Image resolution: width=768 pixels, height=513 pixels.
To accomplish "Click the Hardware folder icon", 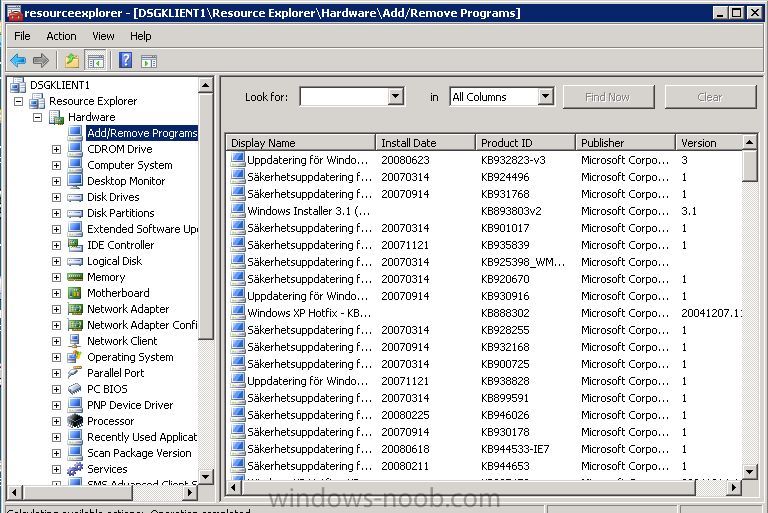I will coord(57,117).
